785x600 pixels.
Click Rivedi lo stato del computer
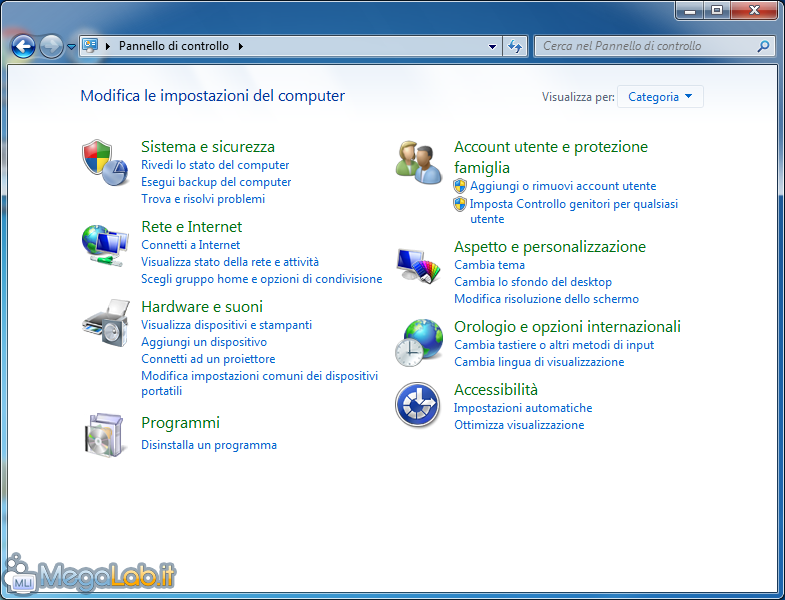point(215,165)
